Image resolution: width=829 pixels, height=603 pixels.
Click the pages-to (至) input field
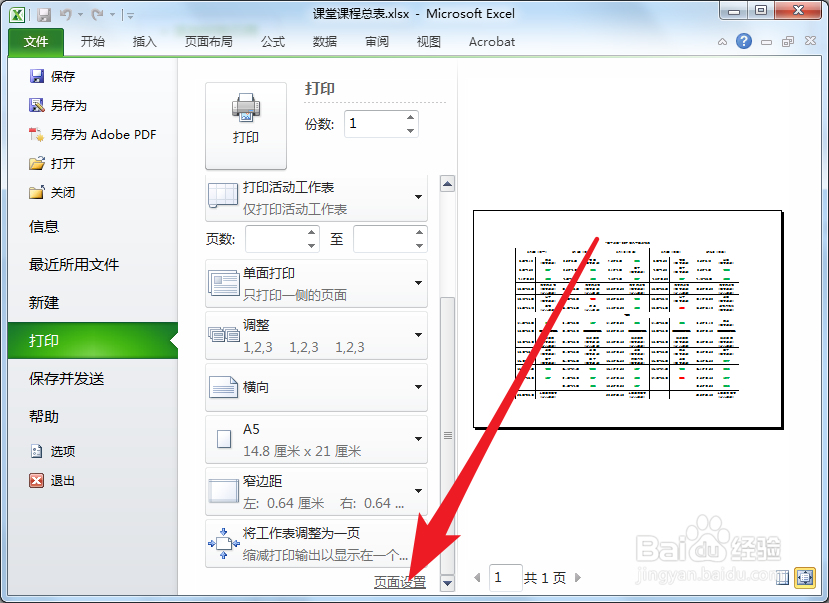(384, 239)
